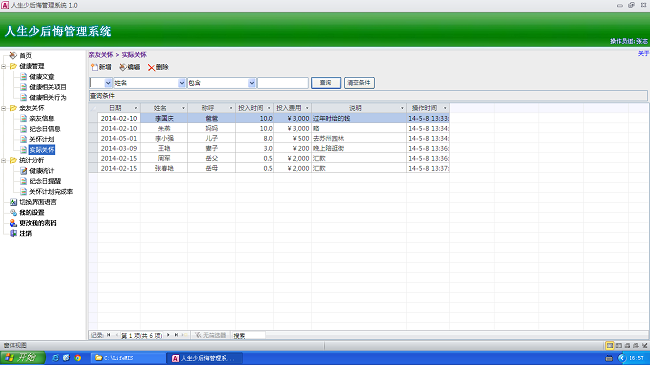This screenshot has width=650, height=365.
Task: Collapse the 健康管理 tree folder
Action: [x=4, y=66]
